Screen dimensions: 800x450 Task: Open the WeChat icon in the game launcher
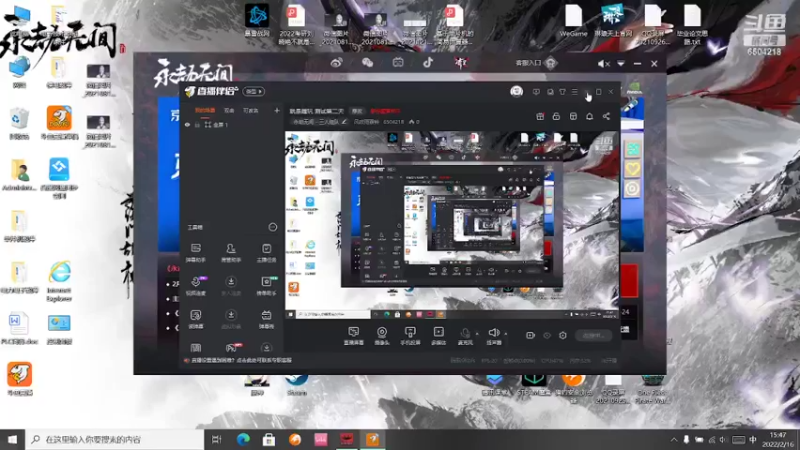point(367,63)
